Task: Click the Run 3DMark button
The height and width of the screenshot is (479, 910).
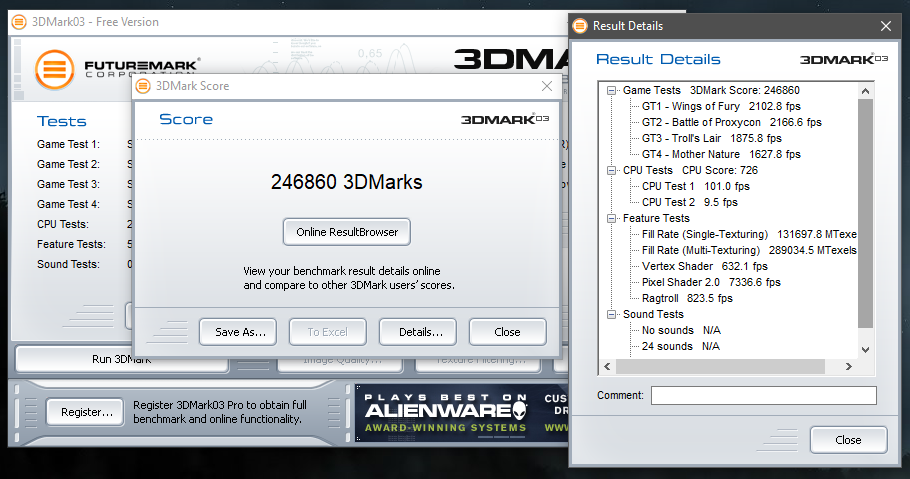Action: point(122,359)
